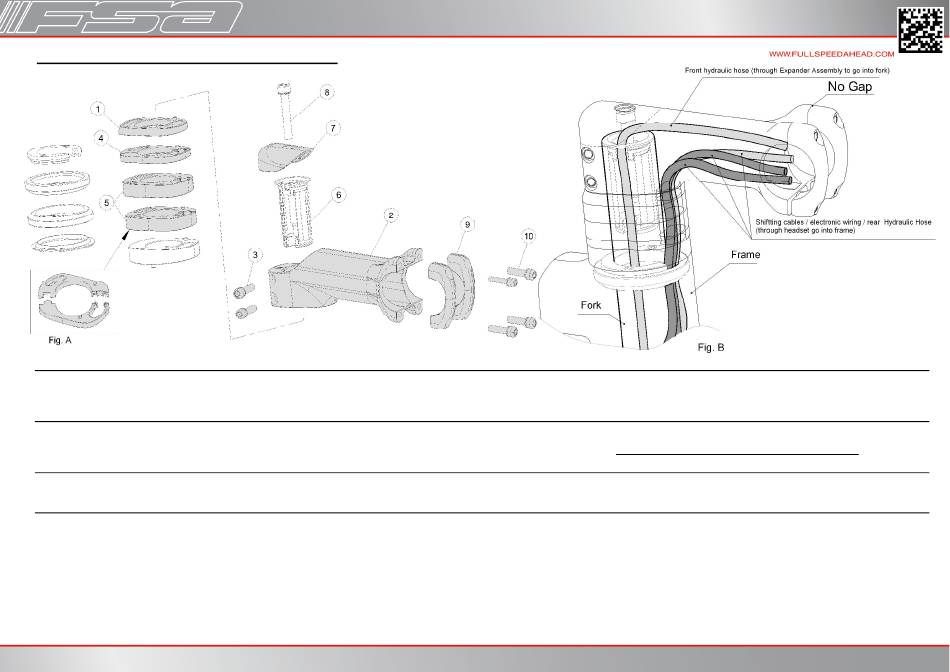Viewport: 950px width, 672px height.
Task: Select callout number 5 in Fig. A
Action: [107, 202]
